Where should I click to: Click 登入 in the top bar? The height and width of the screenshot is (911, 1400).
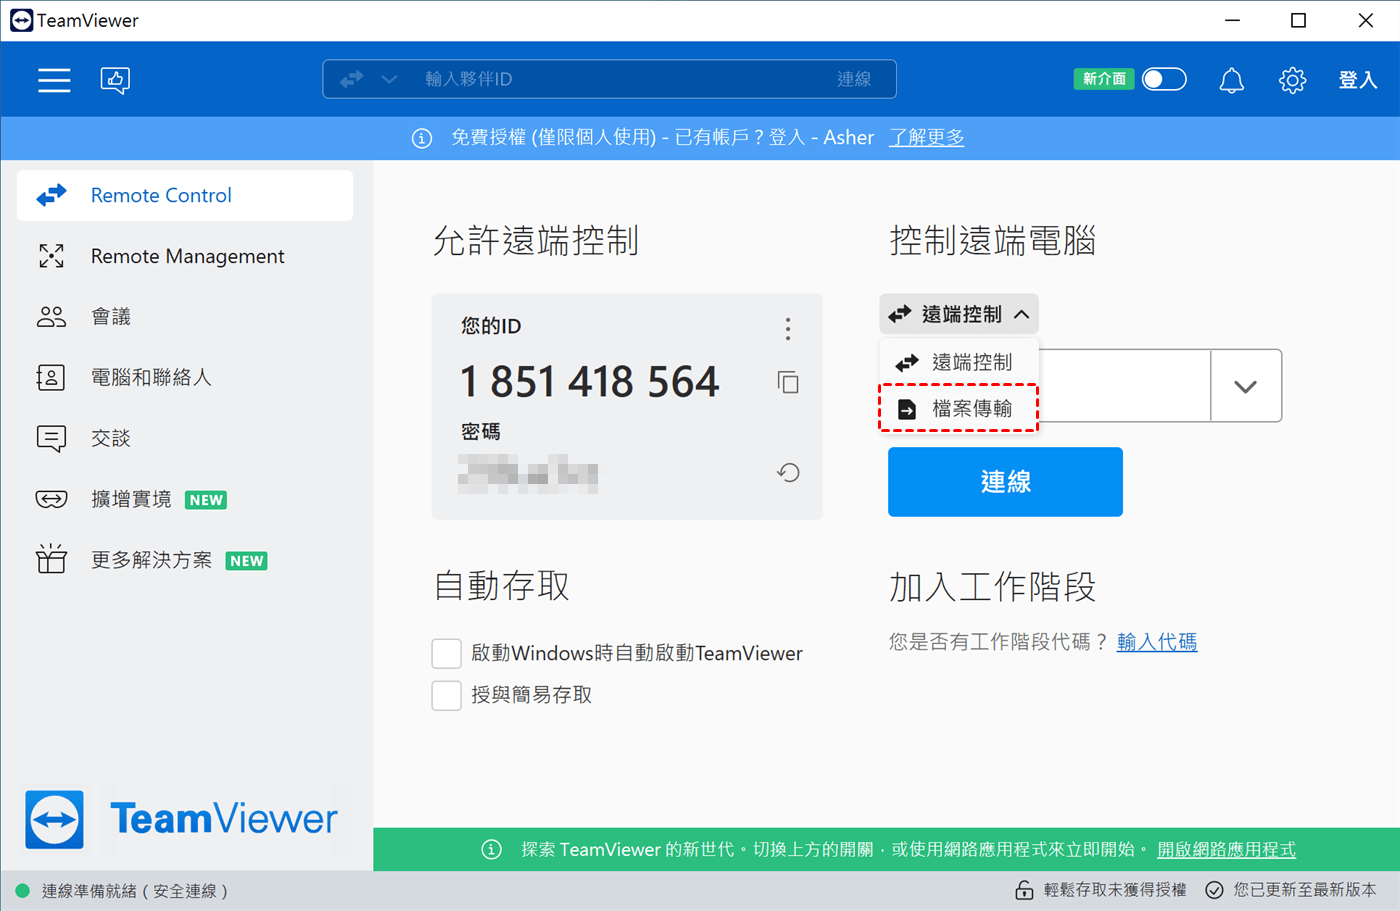point(1358,80)
